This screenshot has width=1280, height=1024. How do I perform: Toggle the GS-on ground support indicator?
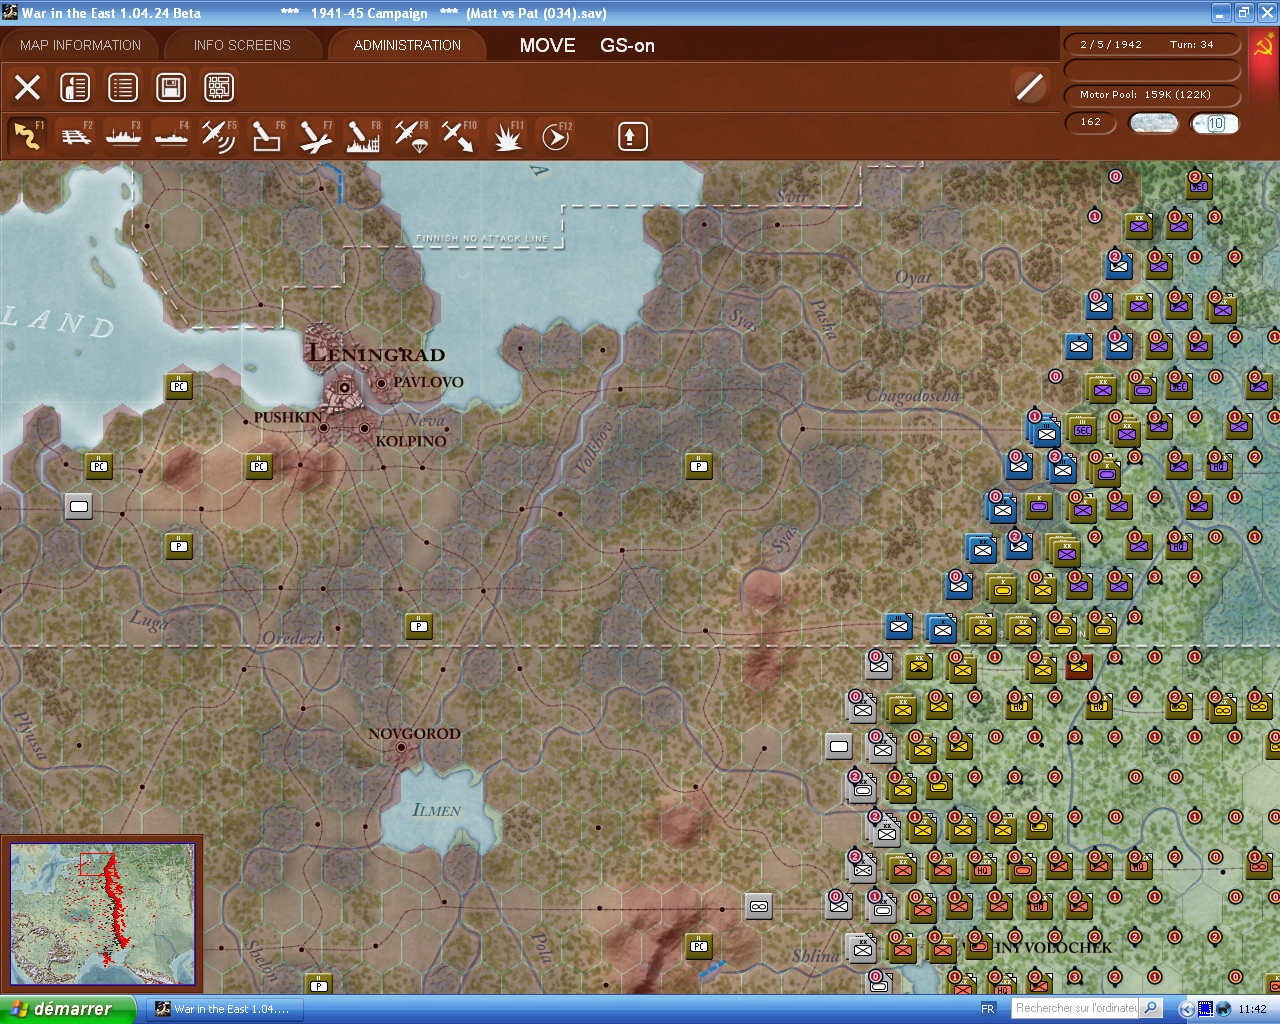(x=627, y=45)
